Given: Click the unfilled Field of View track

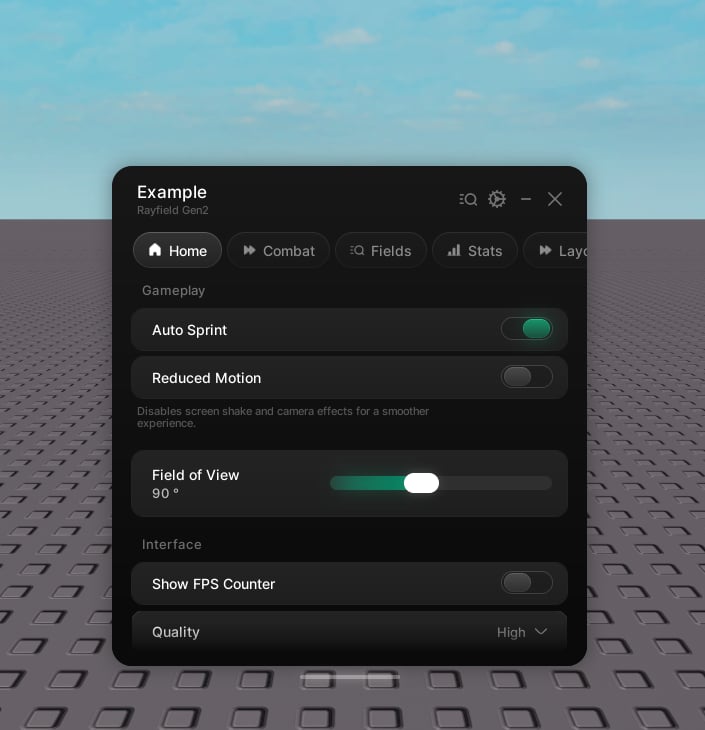Looking at the screenshot, I should click(x=495, y=483).
